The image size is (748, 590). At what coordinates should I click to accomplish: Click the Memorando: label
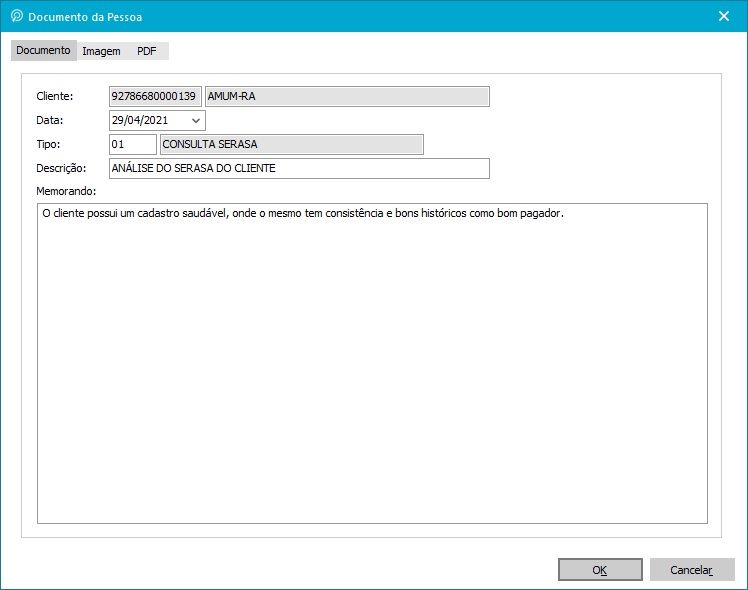click(x=66, y=191)
